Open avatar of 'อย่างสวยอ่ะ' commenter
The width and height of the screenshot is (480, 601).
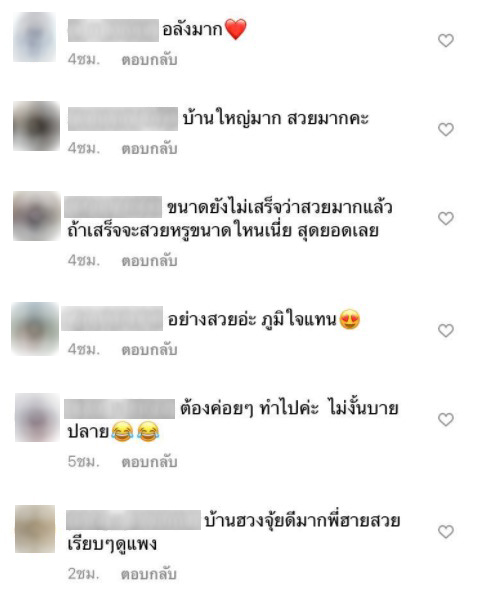pyautogui.click(x=35, y=329)
